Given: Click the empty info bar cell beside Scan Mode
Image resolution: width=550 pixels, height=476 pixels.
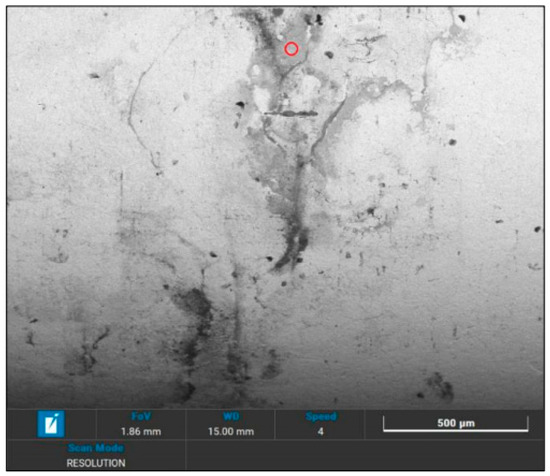Looking at the screenshot, I should (x=365, y=455).
